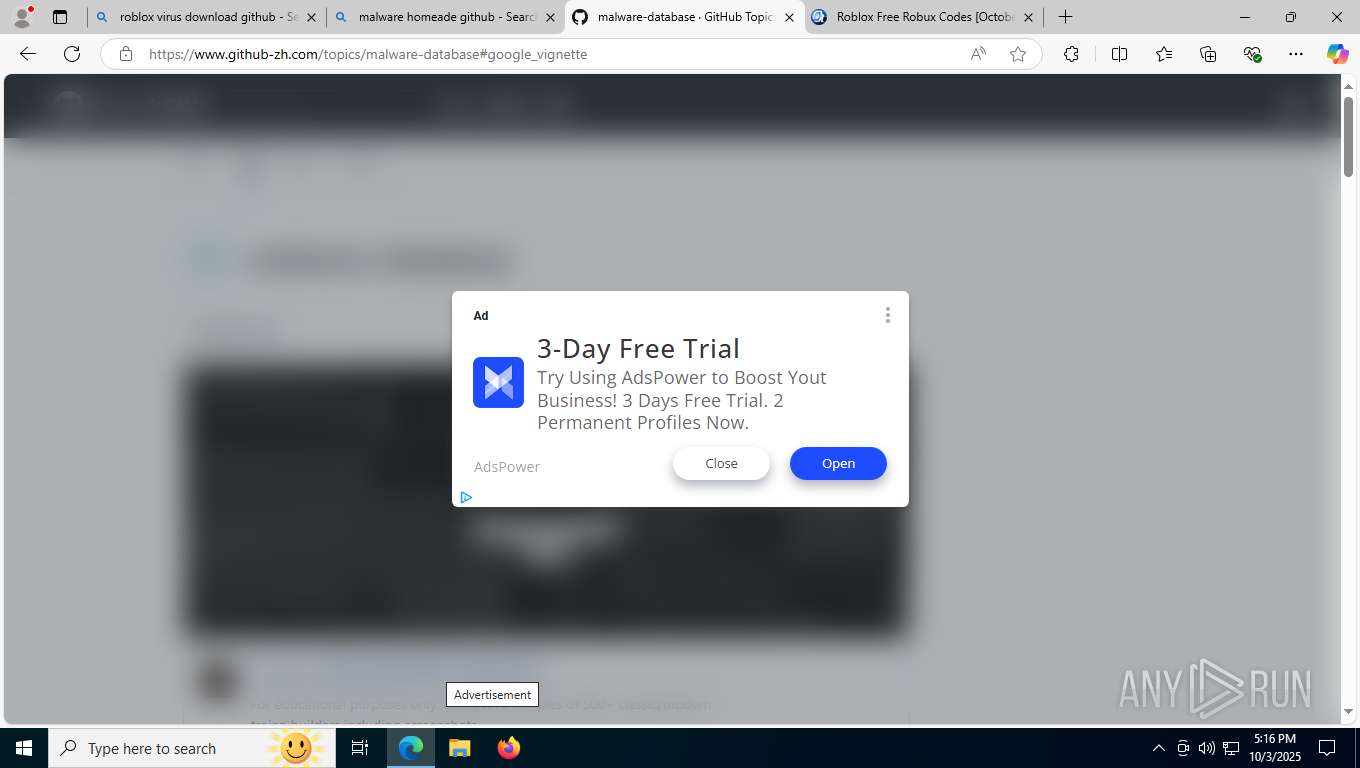Open the Collections icon
The height and width of the screenshot is (768, 1360).
(x=1208, y=54)
